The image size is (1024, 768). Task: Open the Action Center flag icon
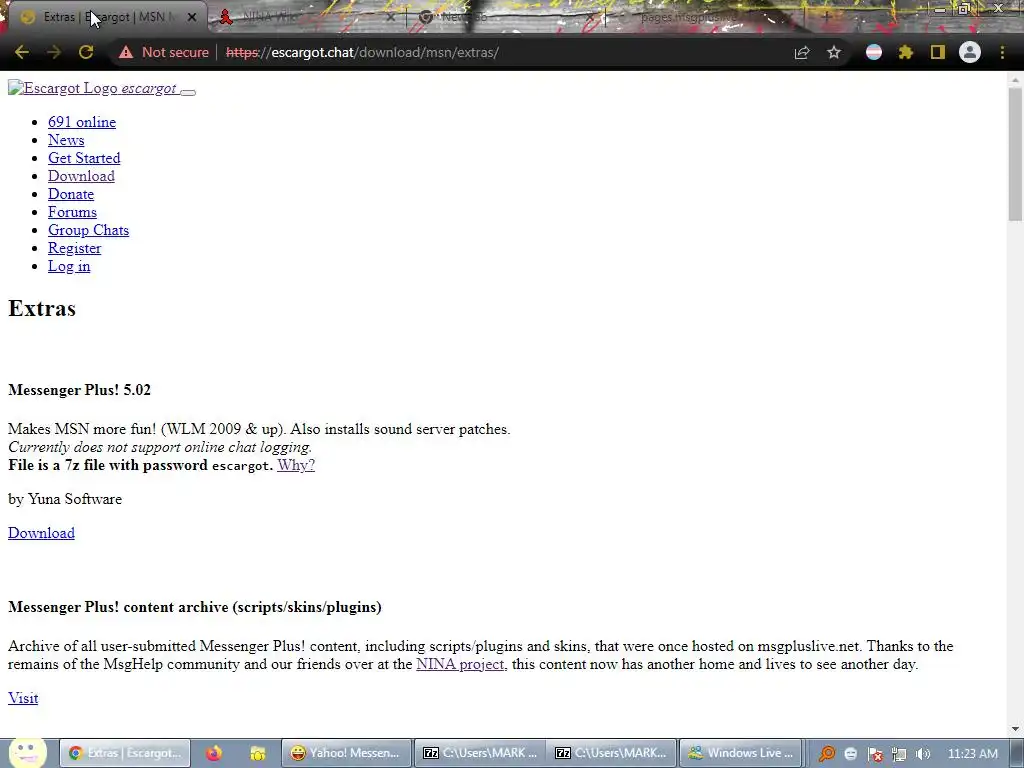tap(876, 754)
